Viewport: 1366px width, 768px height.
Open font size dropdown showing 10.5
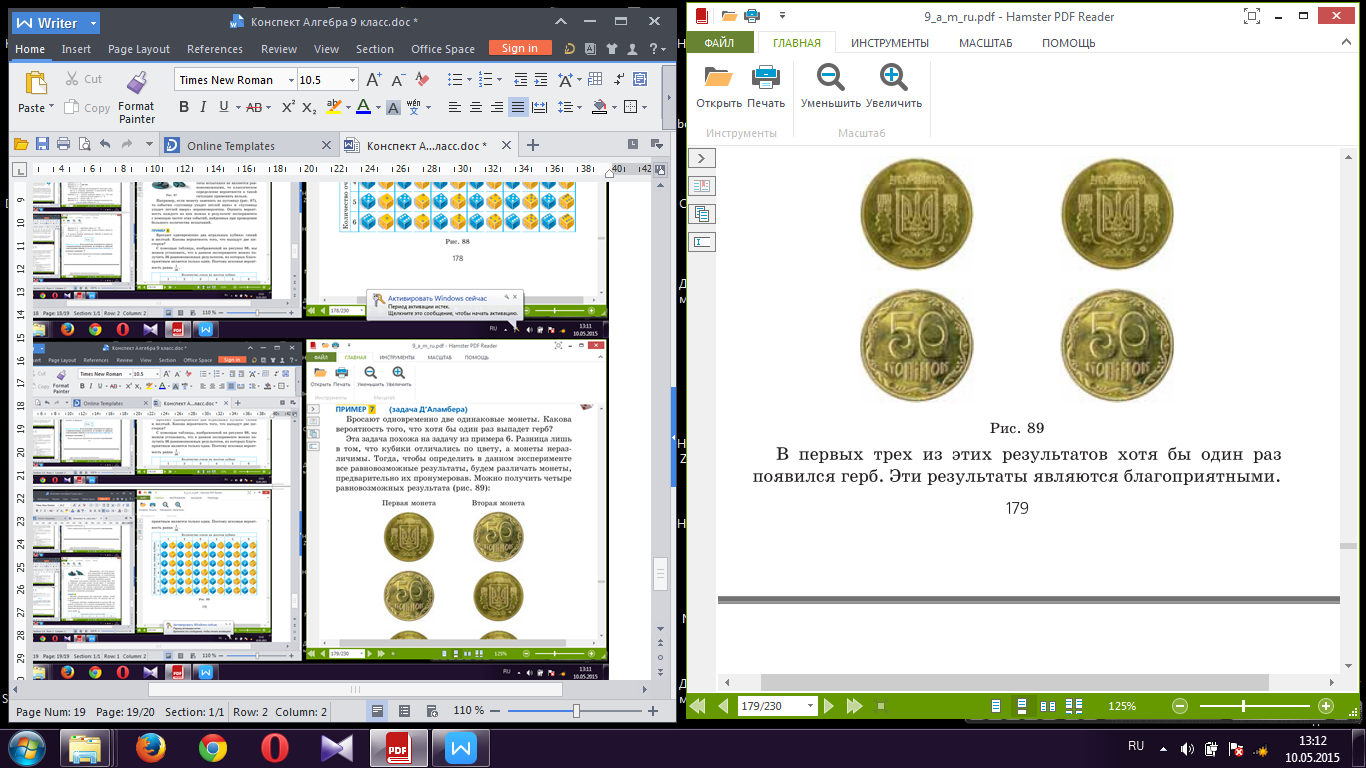click(x=352, y=80)
